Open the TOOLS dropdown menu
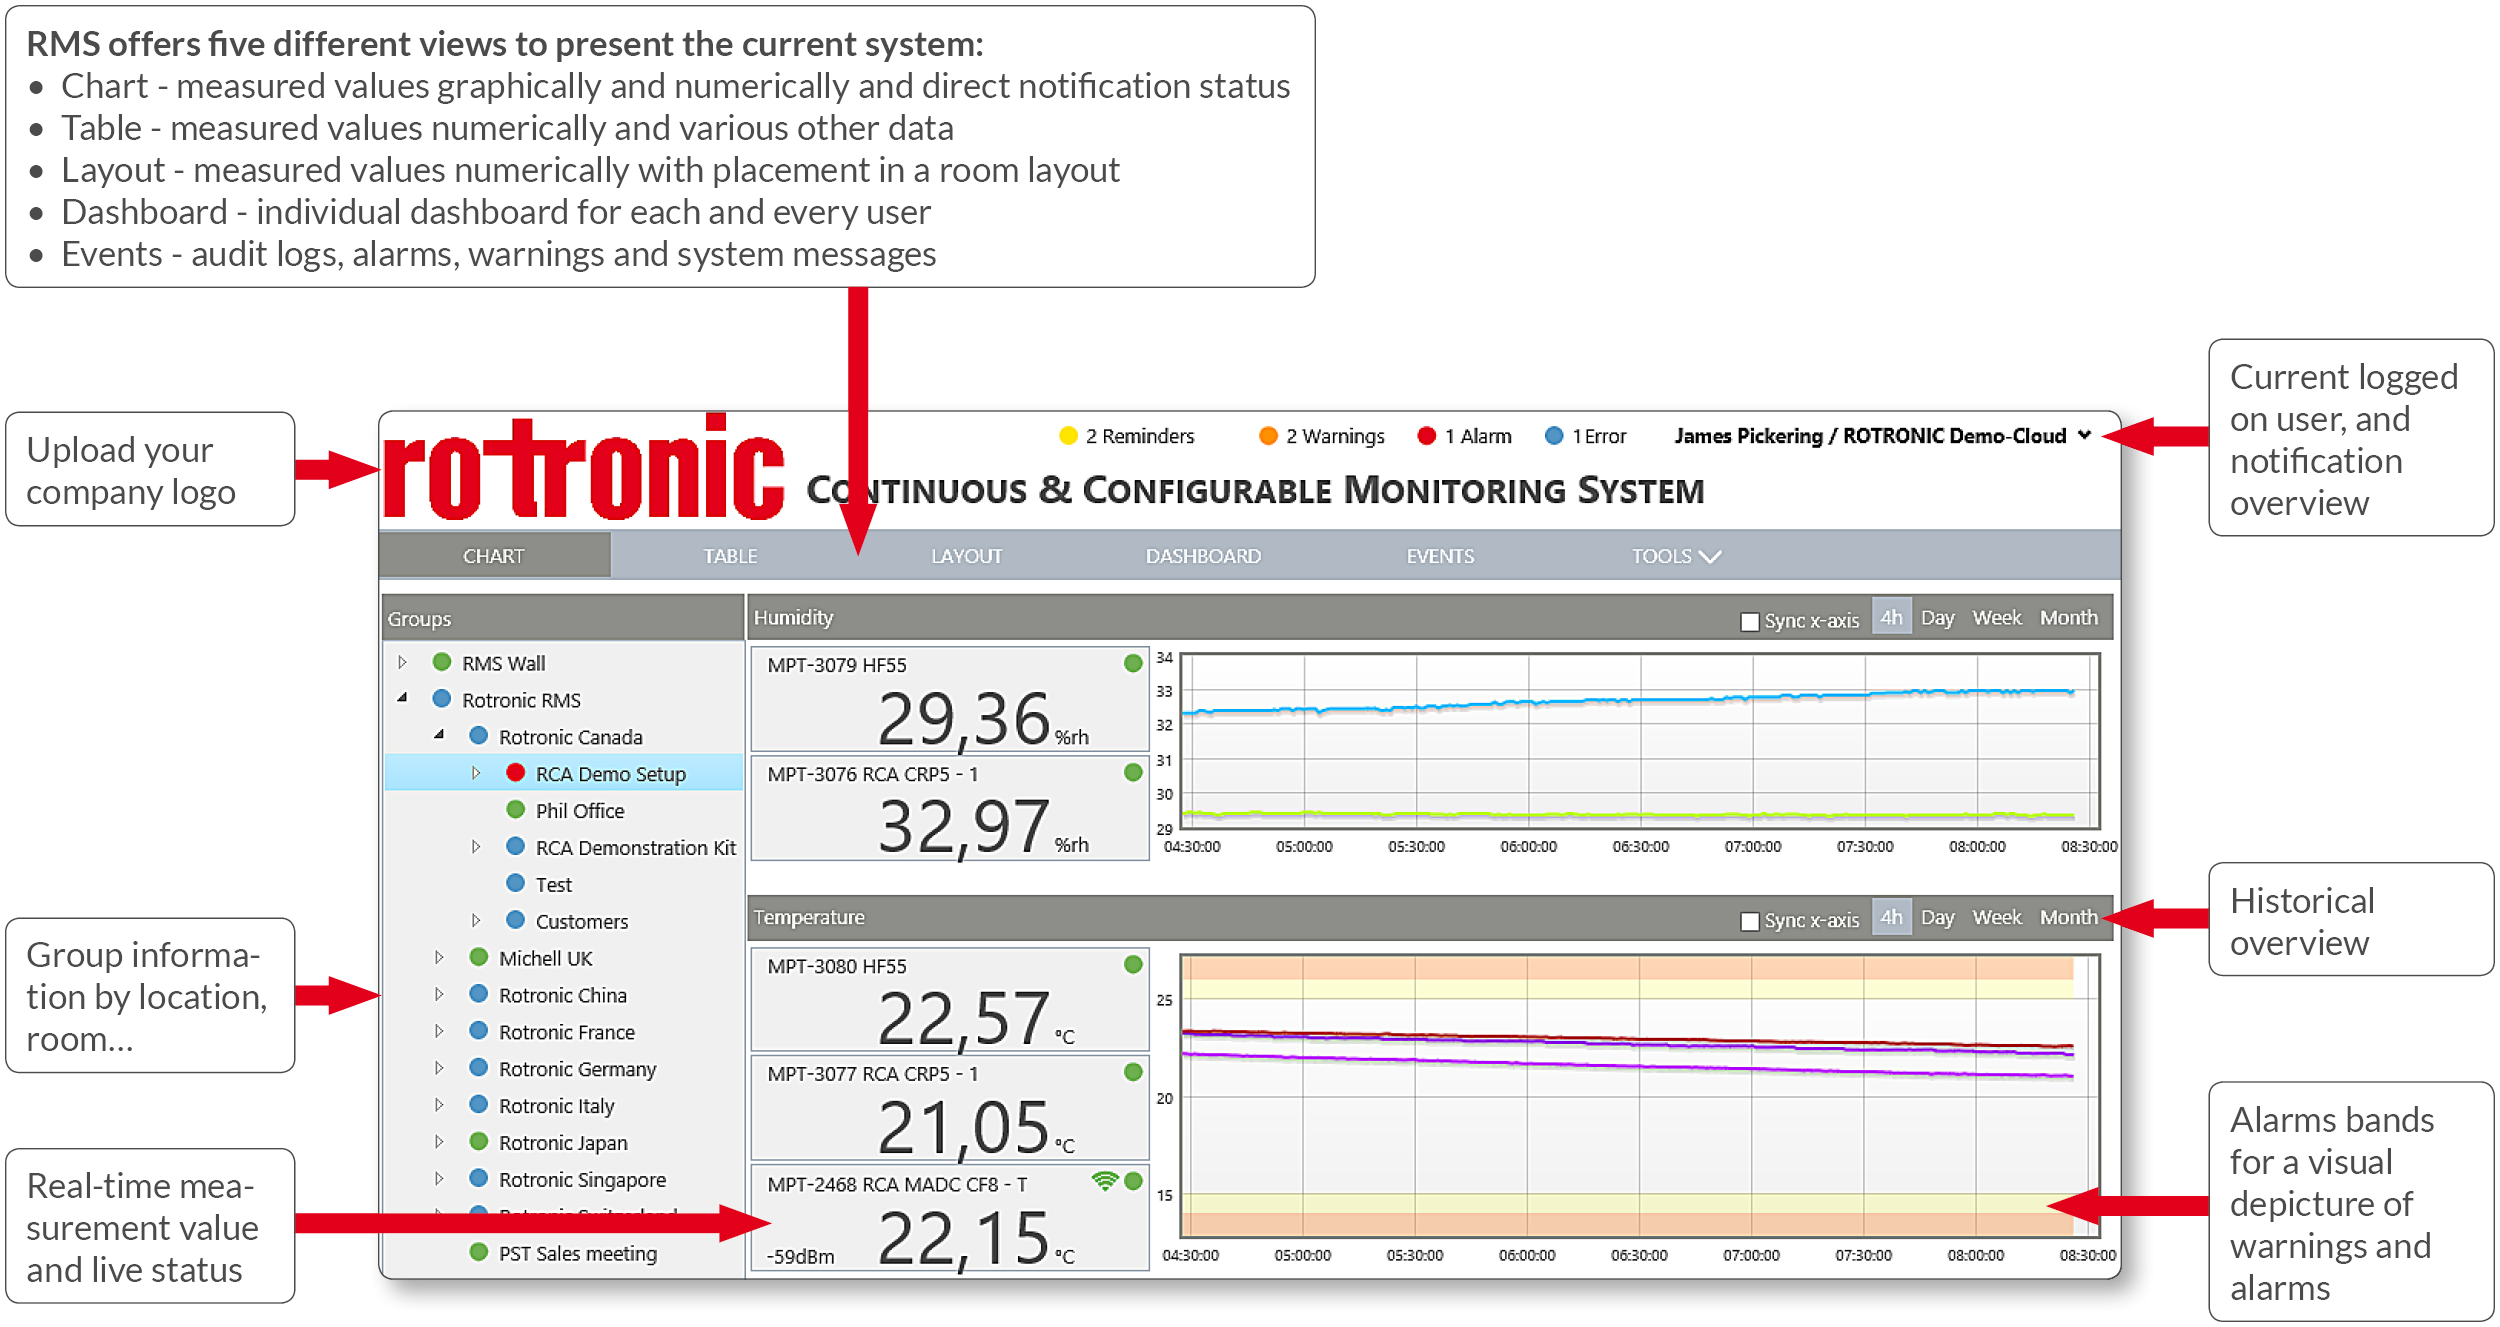The height and width of the screenshot is (1327, 2500). pyautogui.click(x=1675, y=556)
